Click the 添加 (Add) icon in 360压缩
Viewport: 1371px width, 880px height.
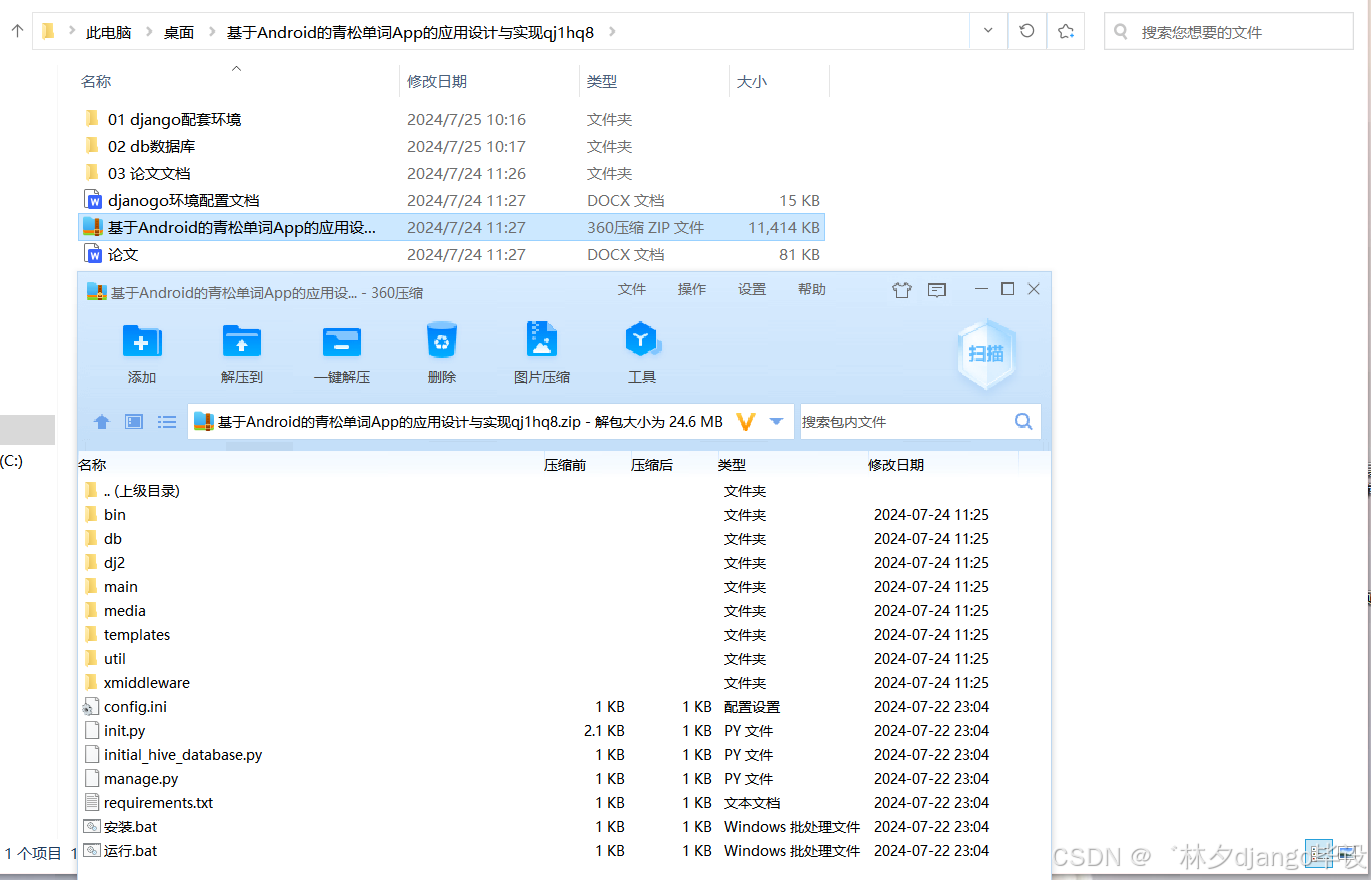click(142, 341)
